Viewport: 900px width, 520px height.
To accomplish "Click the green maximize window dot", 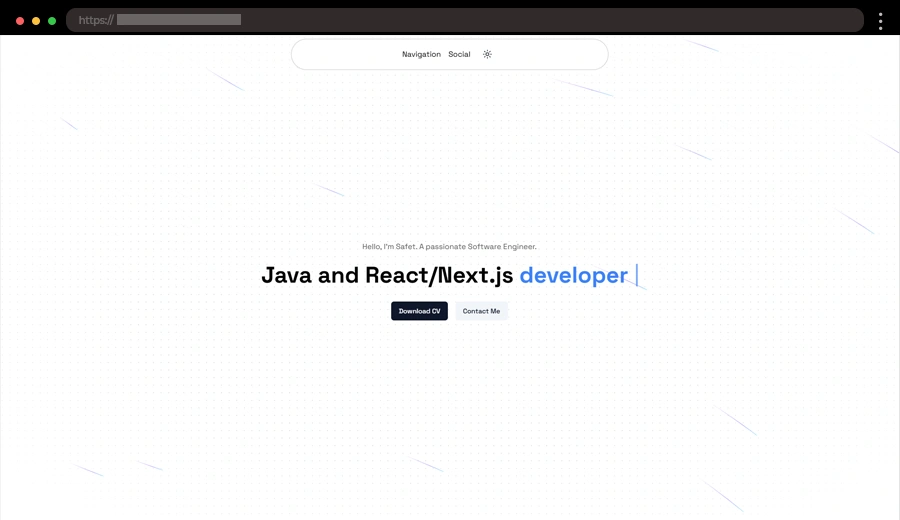I will pos(52,21).
